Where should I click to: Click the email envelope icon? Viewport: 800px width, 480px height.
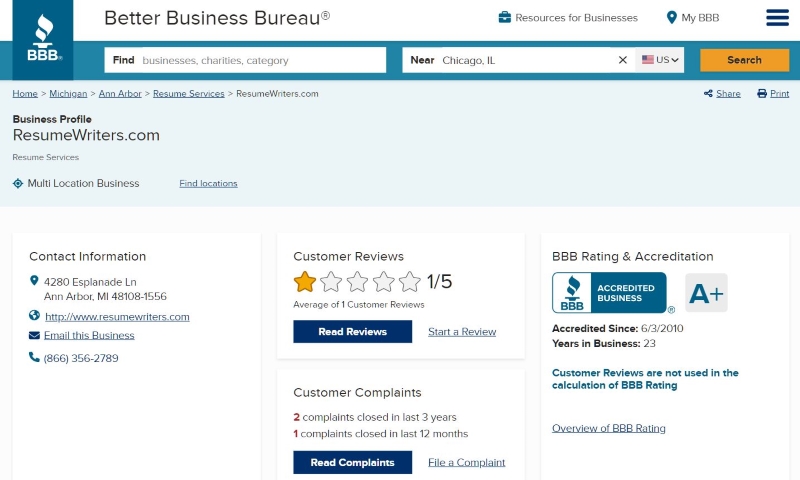pyautogui.click(x=34, y=335)
